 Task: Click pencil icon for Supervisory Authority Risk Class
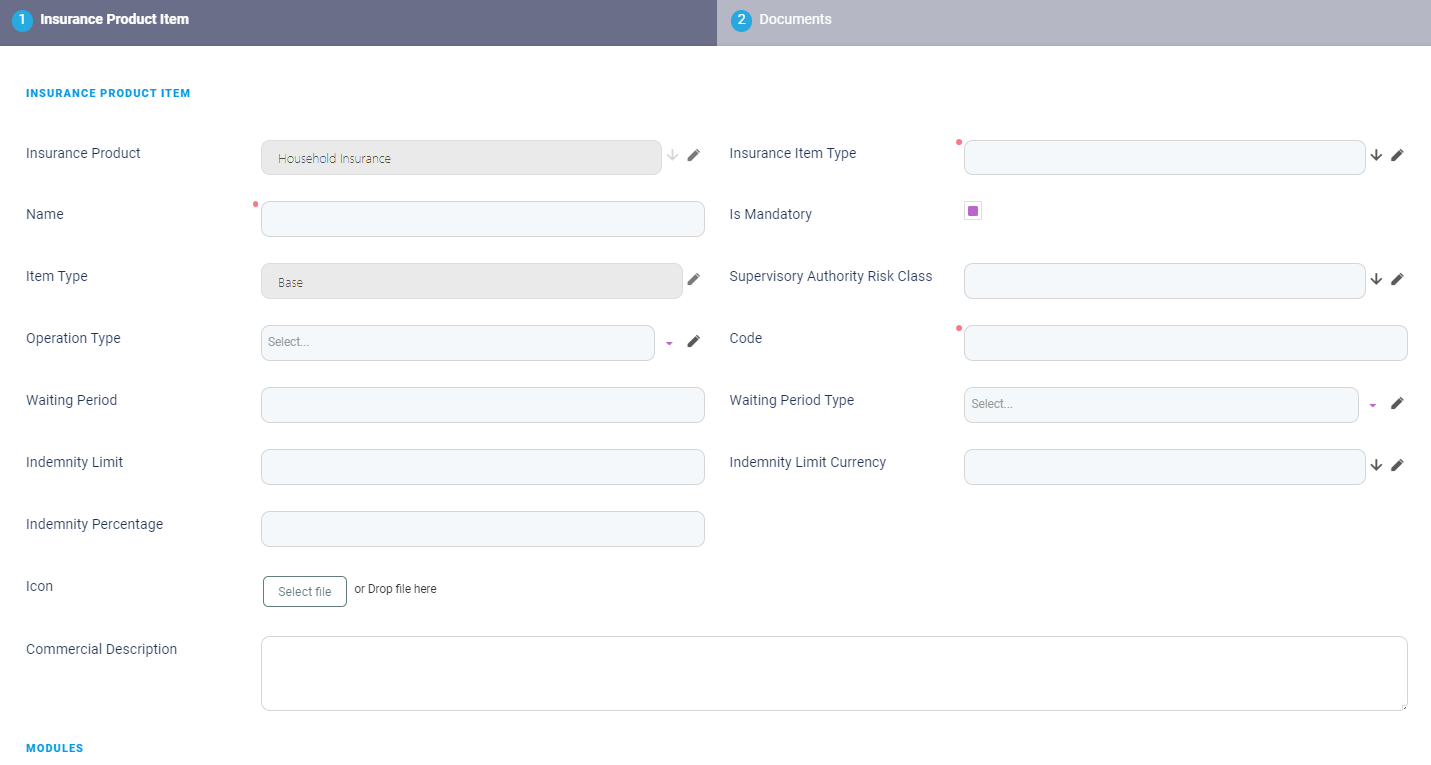(x=1397, y=279)
